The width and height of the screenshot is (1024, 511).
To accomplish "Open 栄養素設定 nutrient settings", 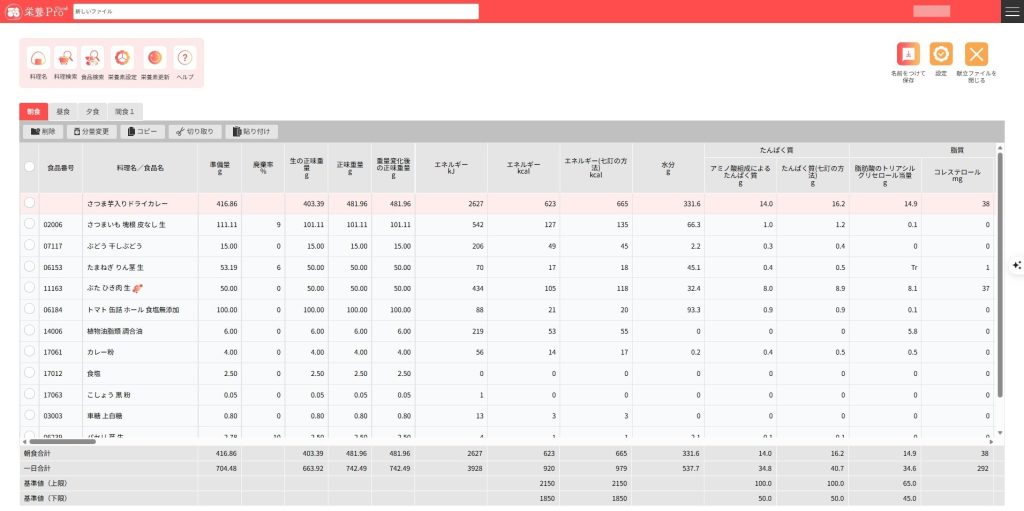I will (x=122, y=59).
